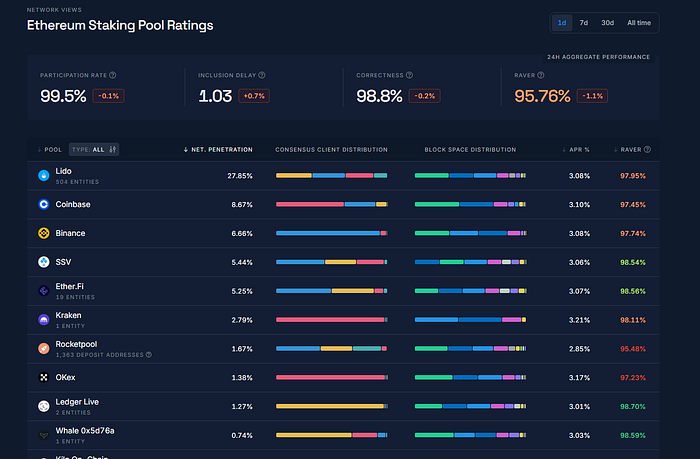Open RAVER column header help icon
The height and width of the screenshot is (459, 700).
pyautogui.click(x=647, y=150)
